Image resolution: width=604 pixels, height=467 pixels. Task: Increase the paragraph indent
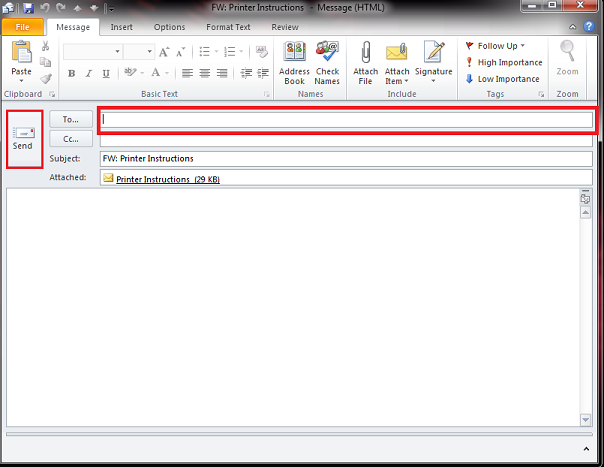(x=263, y=73)
